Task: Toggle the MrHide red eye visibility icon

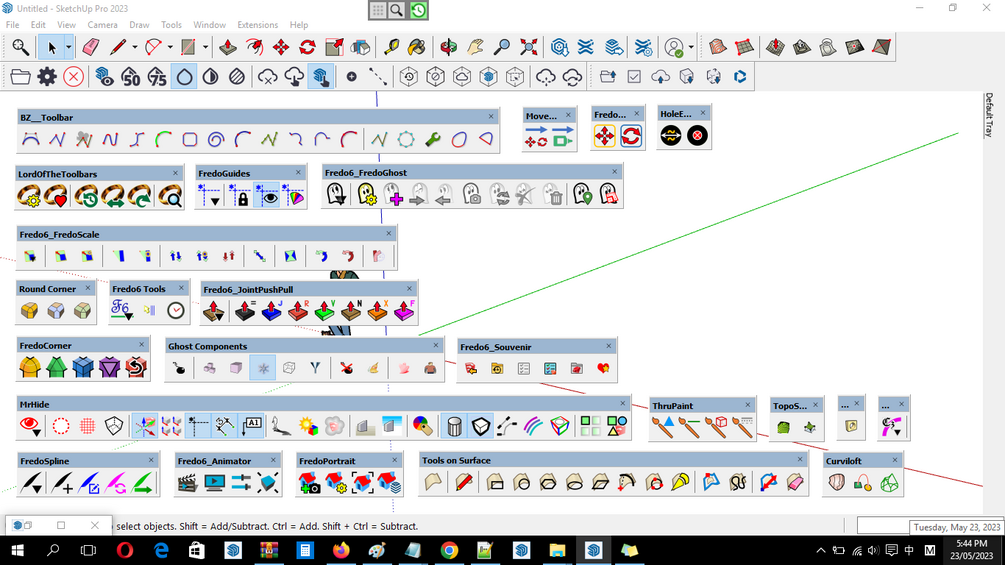Action: tap(28, 425)
